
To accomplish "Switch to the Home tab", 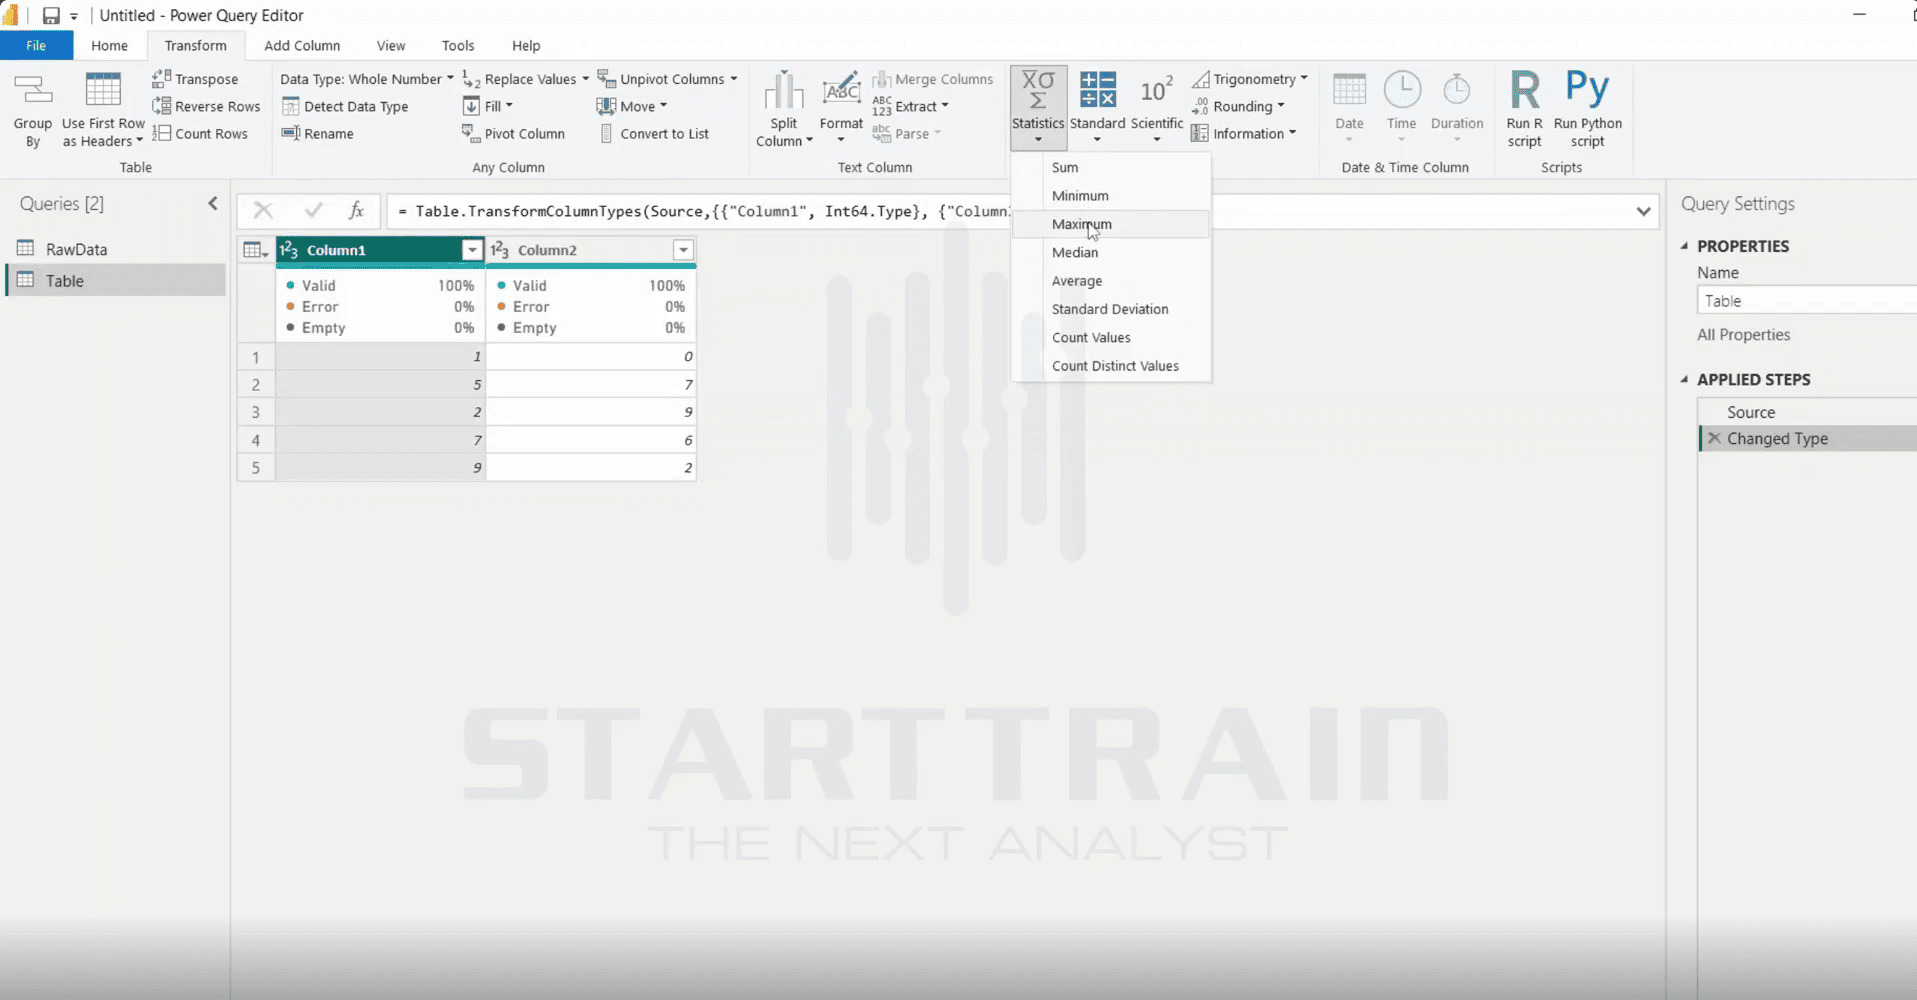I will click(x=109, y=46).
